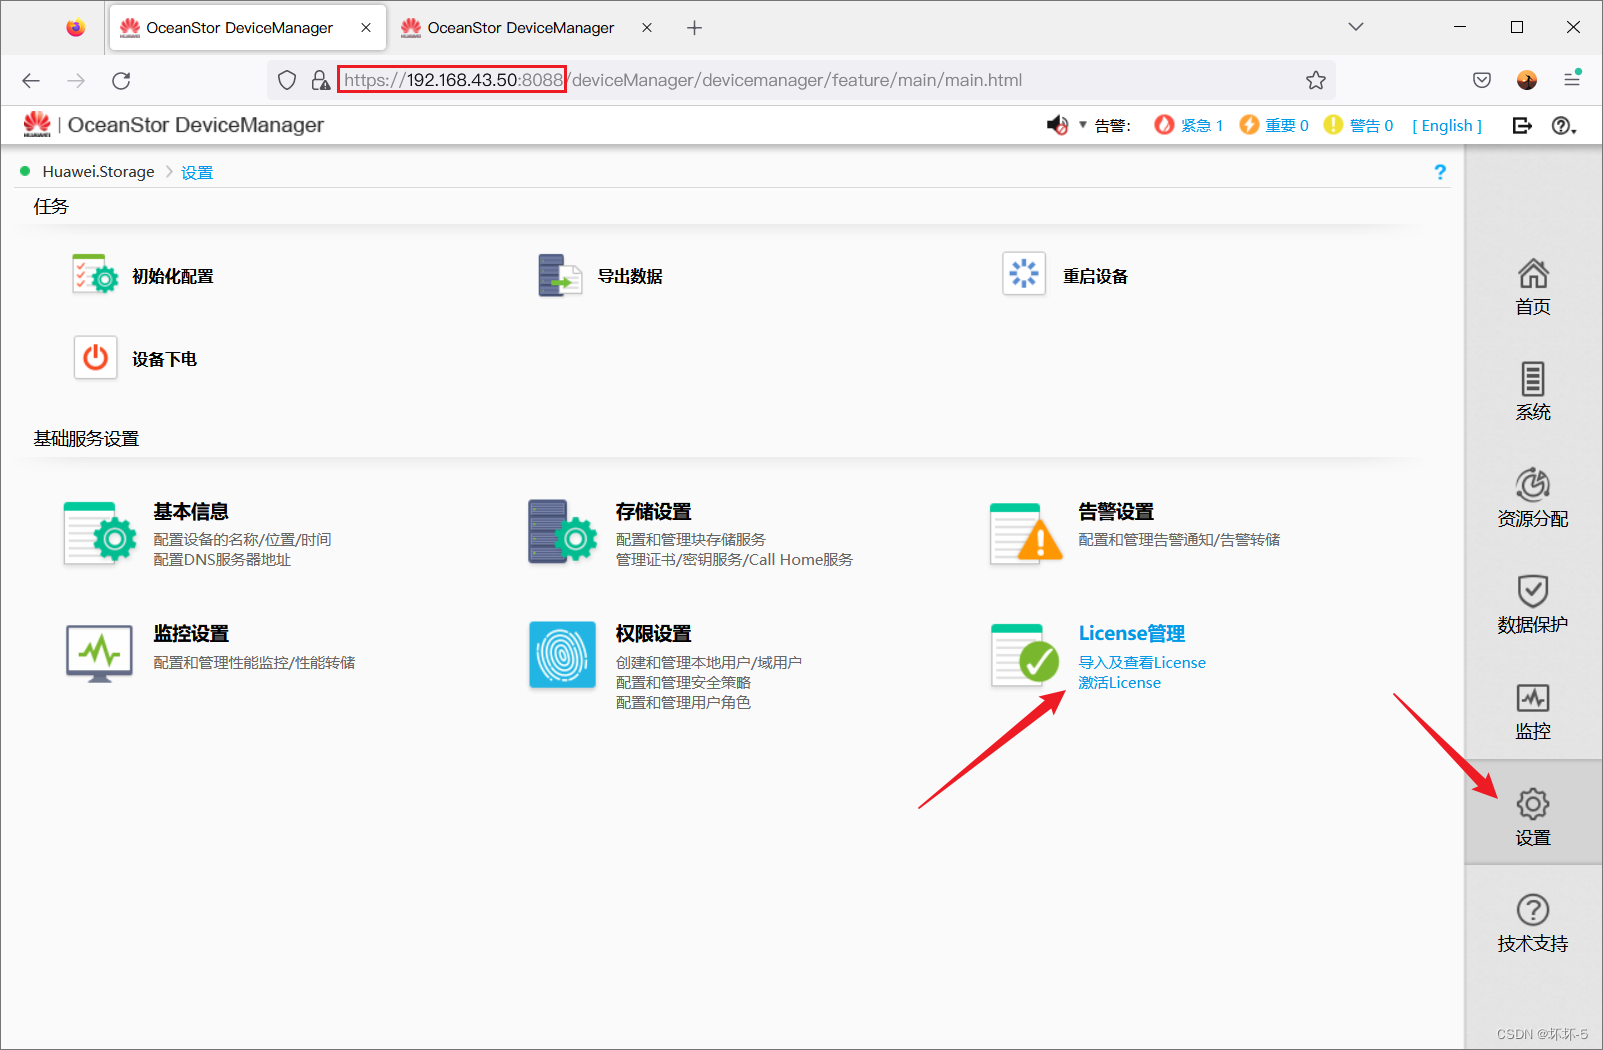The height and width of the screenshot is (1050, 1603).
Task: Click the 导入及查看License link
Action: click(x=1142, y=662)
